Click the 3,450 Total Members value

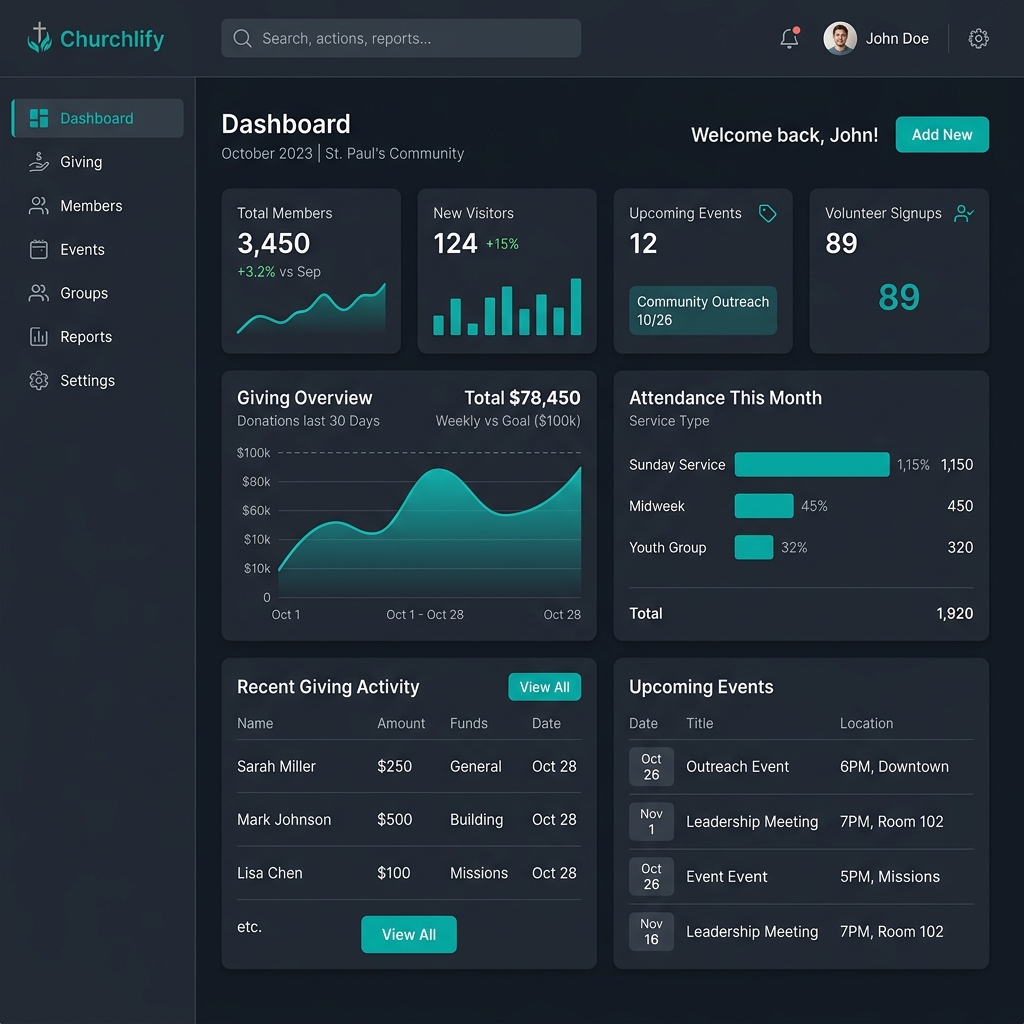[x=274, y=244]
